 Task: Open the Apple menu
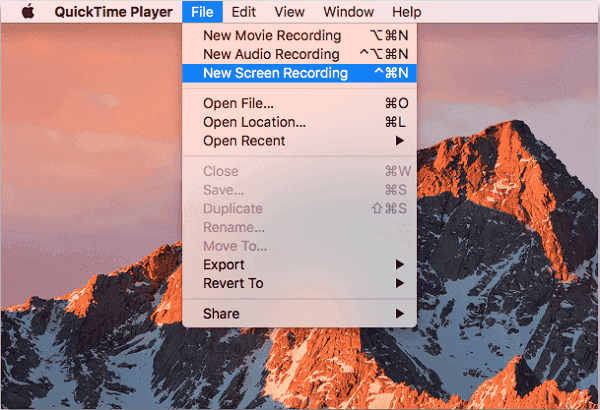pyautogui.click(x=28, y=12)
